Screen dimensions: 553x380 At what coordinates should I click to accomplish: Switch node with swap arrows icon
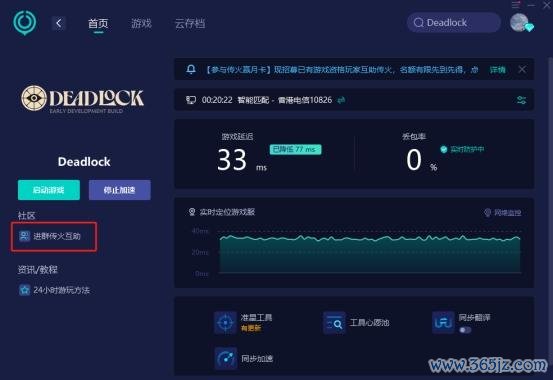point(341,100)
